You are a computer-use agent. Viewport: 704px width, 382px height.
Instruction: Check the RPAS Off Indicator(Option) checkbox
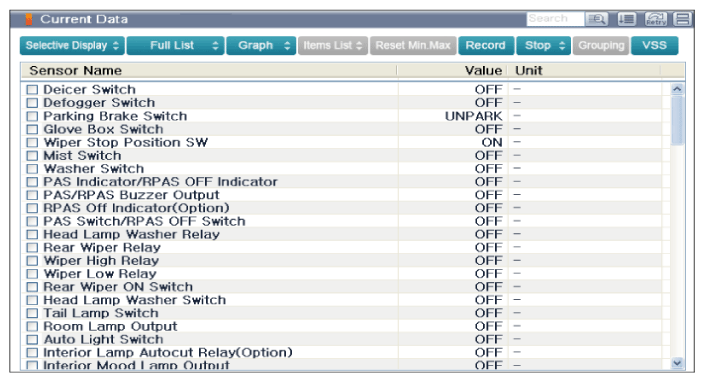32,208
